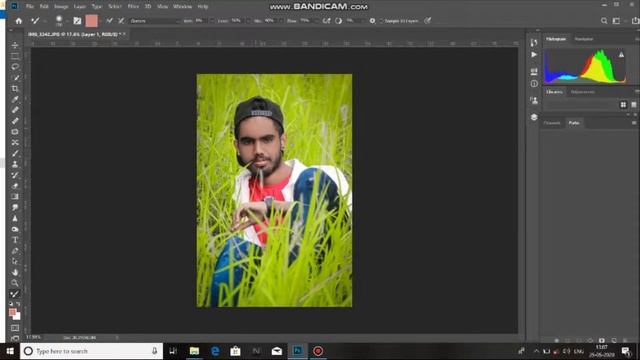Open the brush preset picker dropdown

point(67,21)
